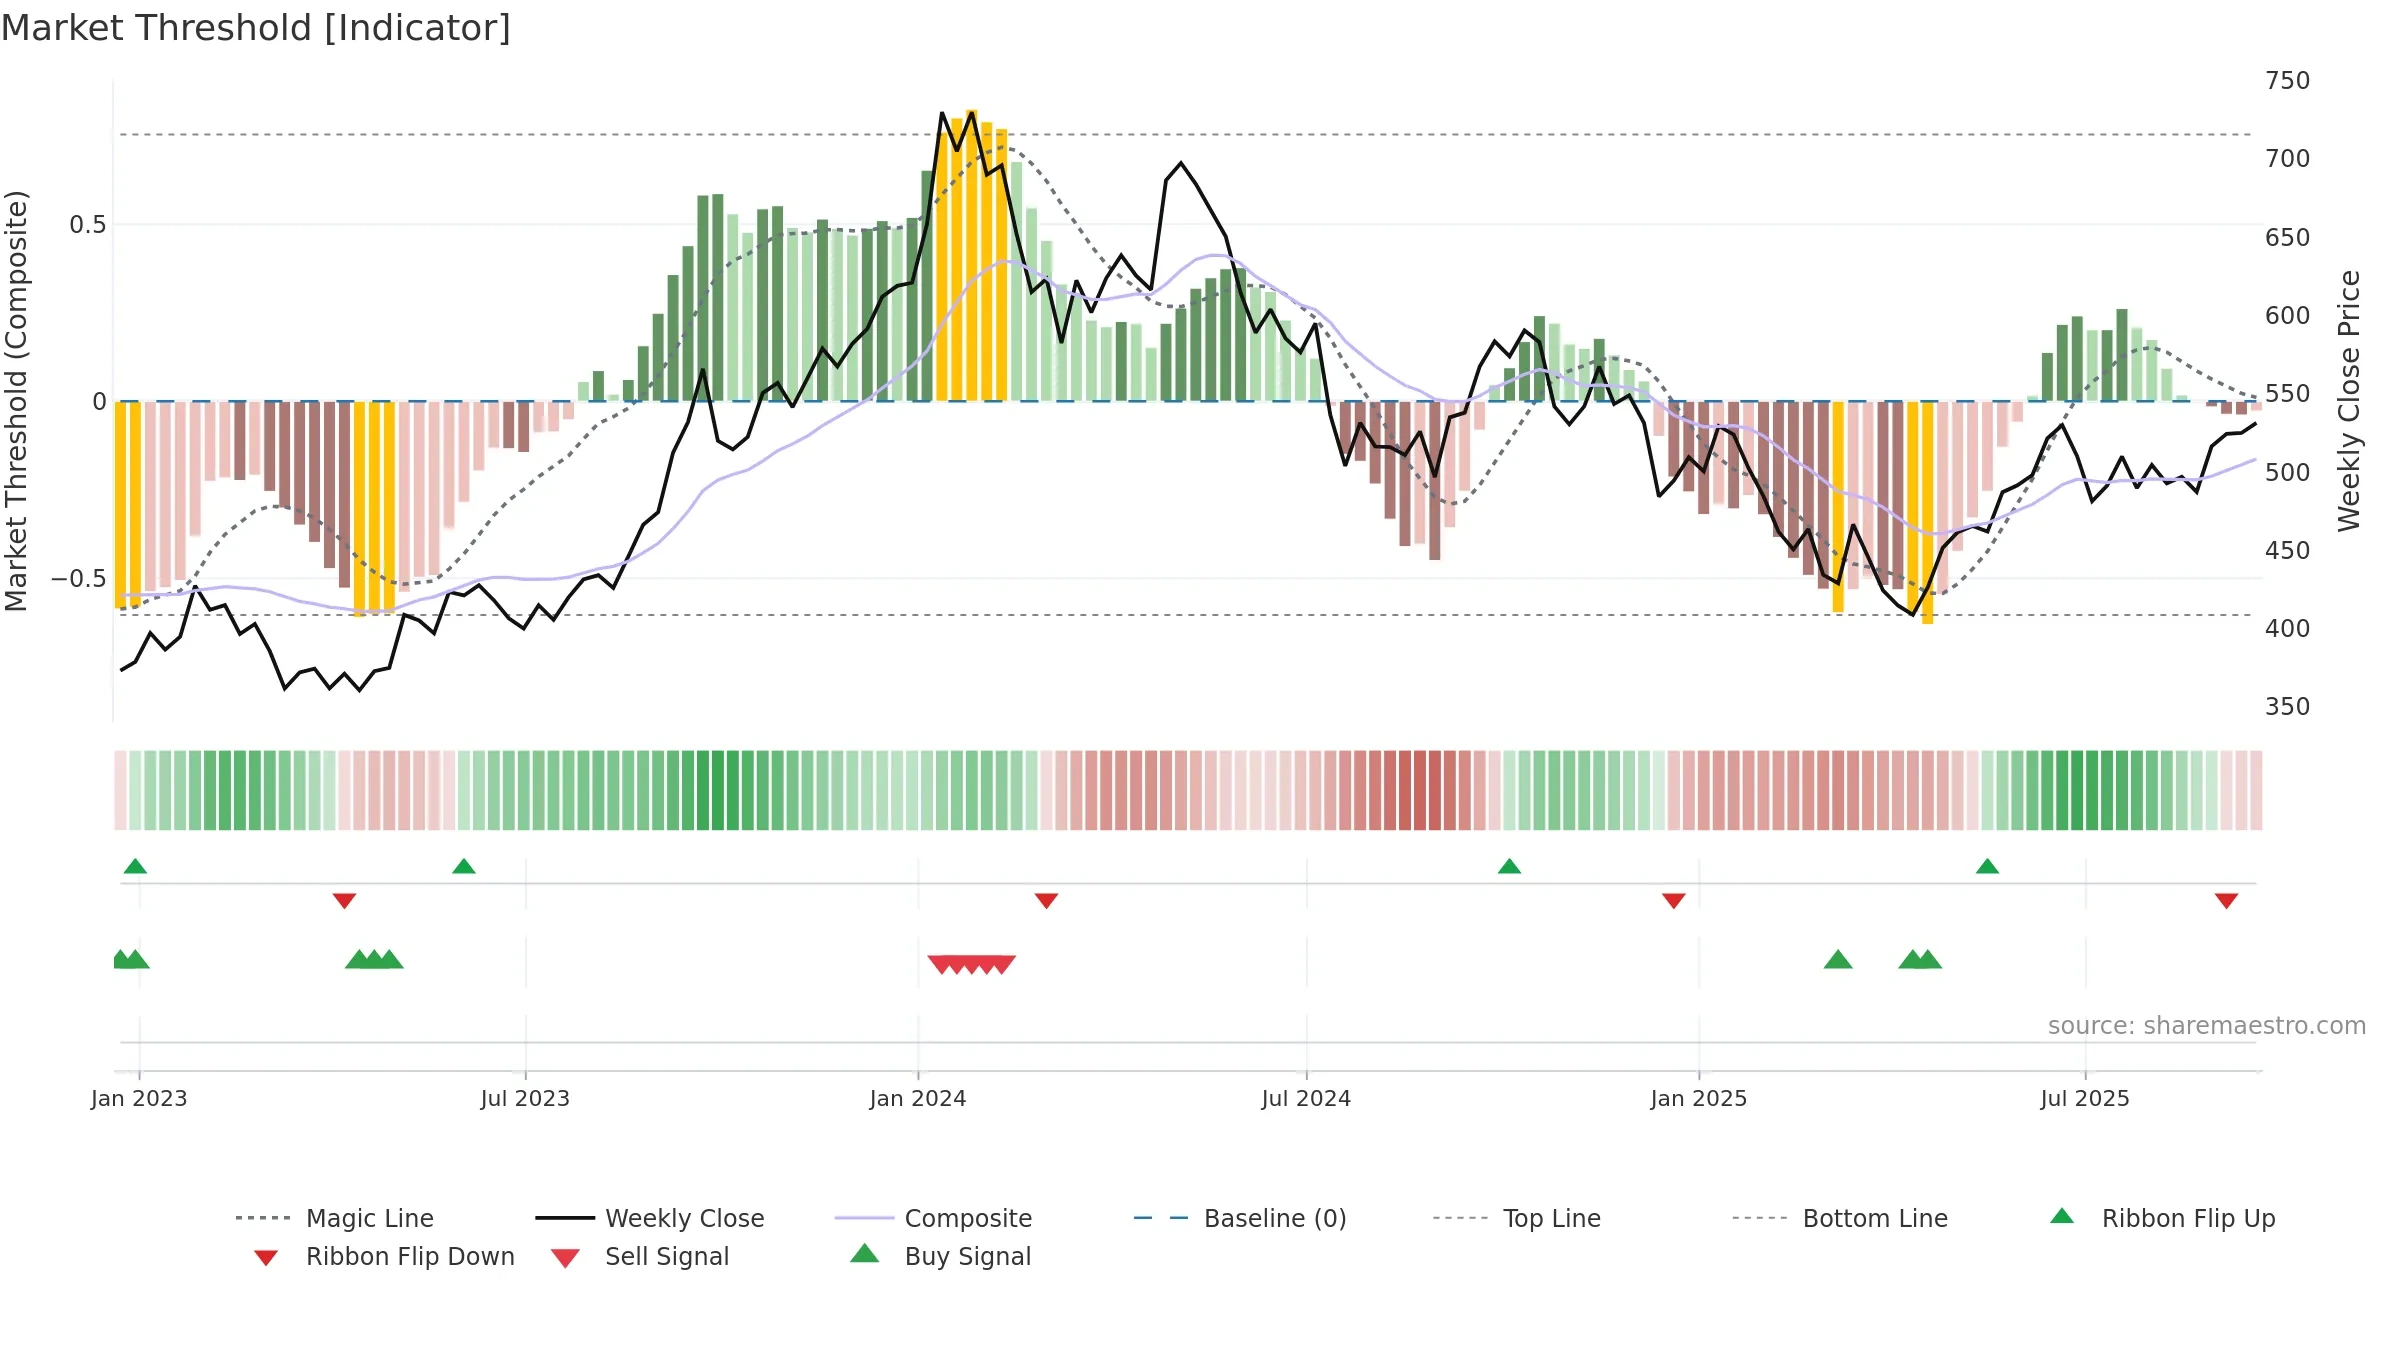The width and height of the screenshot is (2400, 1350).
Task: Click the ribbon flip down marker after Jan 2024
Action: 1046,901
